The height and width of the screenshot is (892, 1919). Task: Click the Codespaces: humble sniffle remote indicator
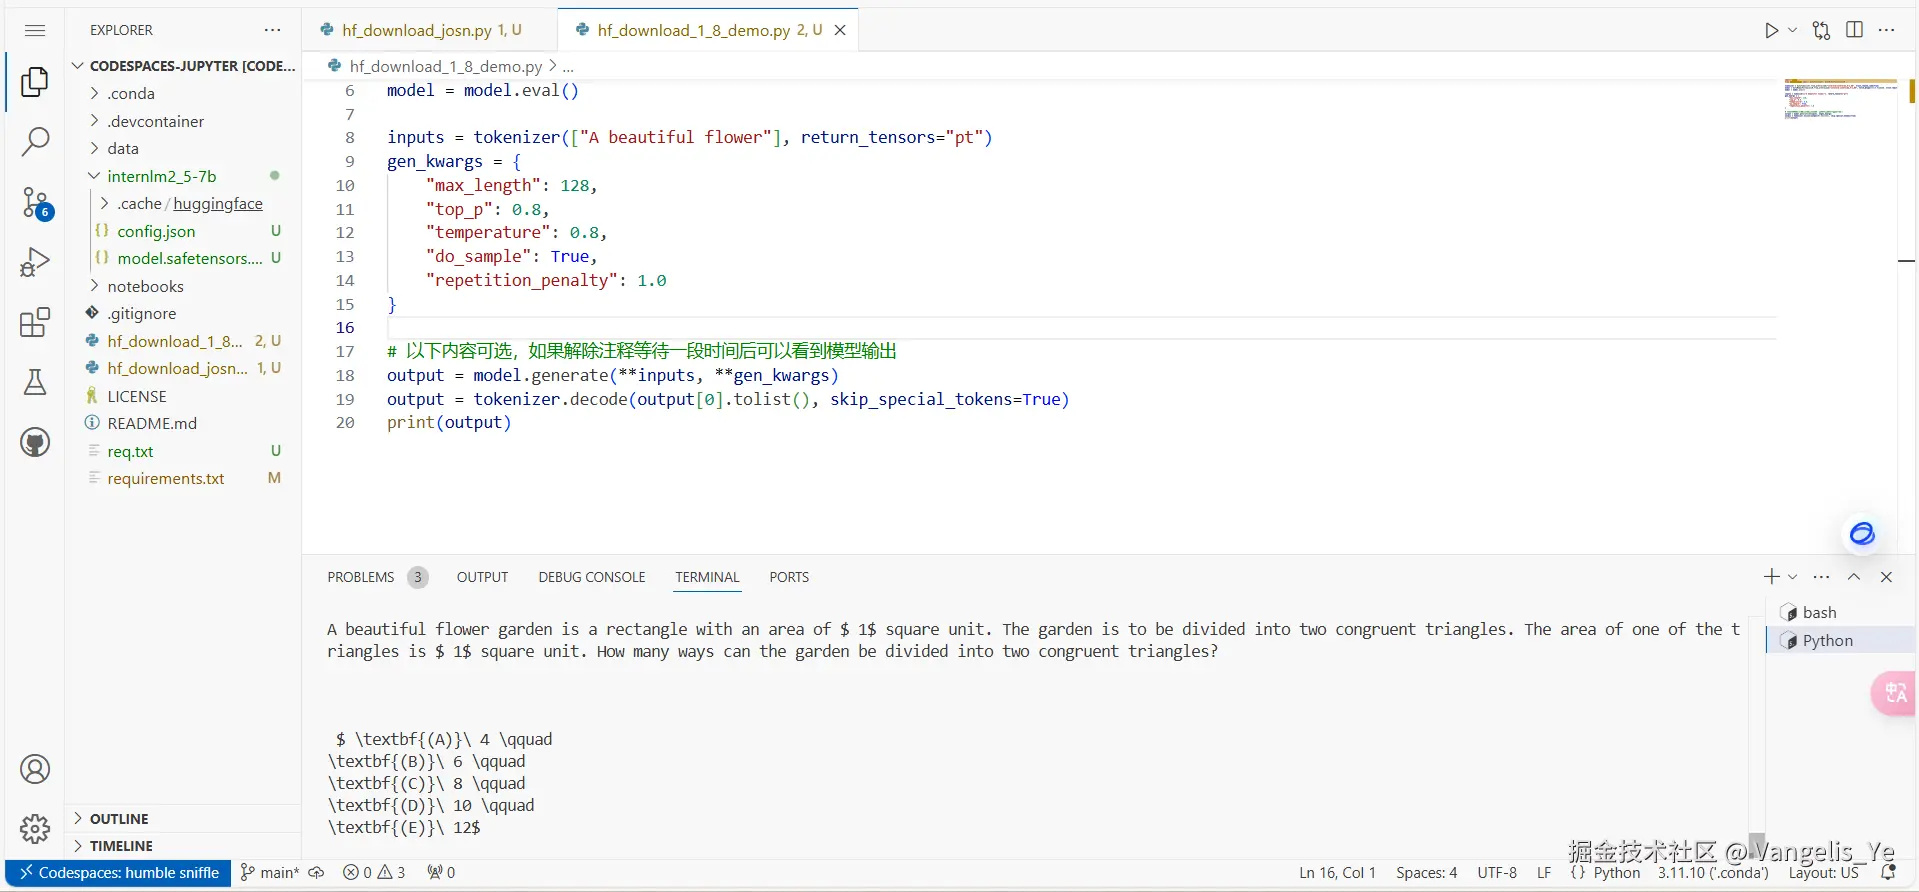119,872
